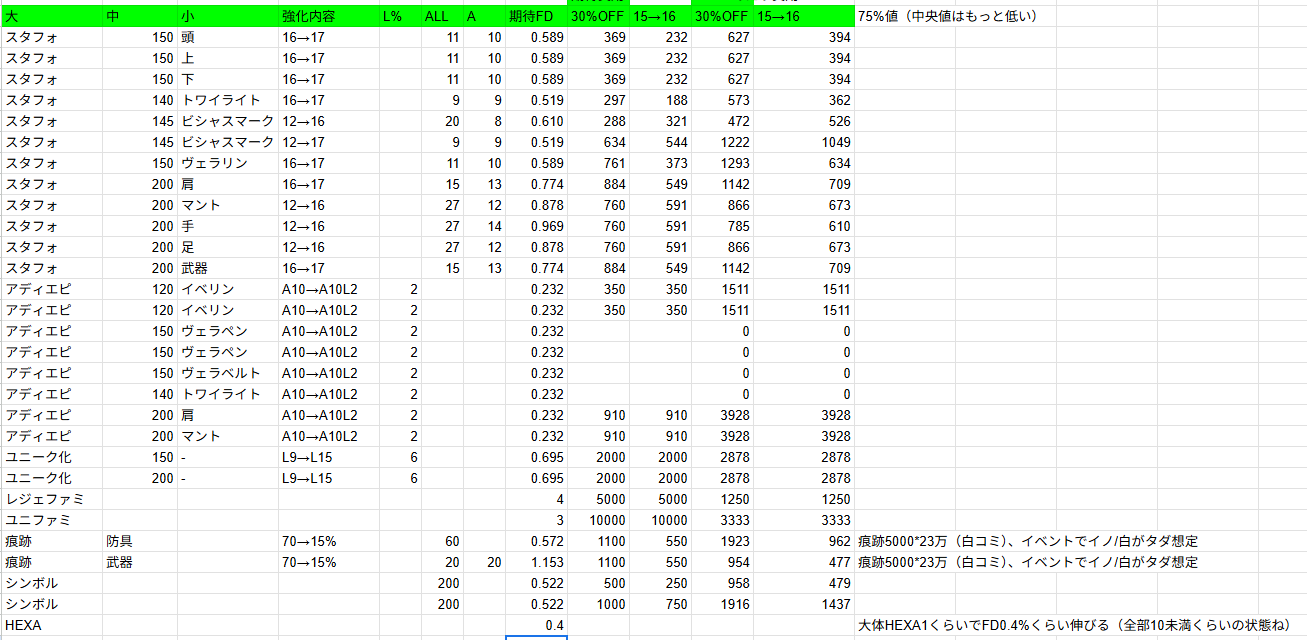Select the ヴェラリン cell
1307x640 pixels.
click(x=228, y=163)
